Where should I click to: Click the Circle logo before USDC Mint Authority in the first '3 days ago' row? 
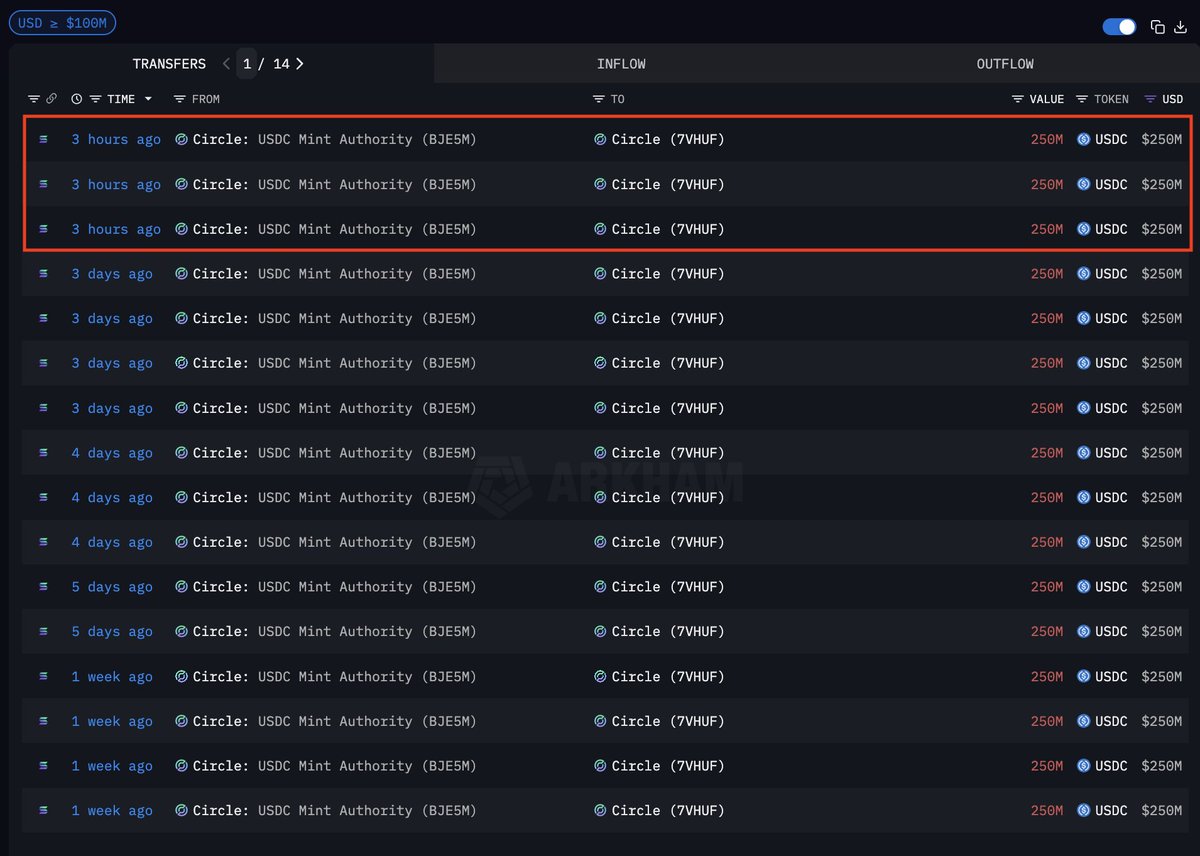click(x=181, y=274)
